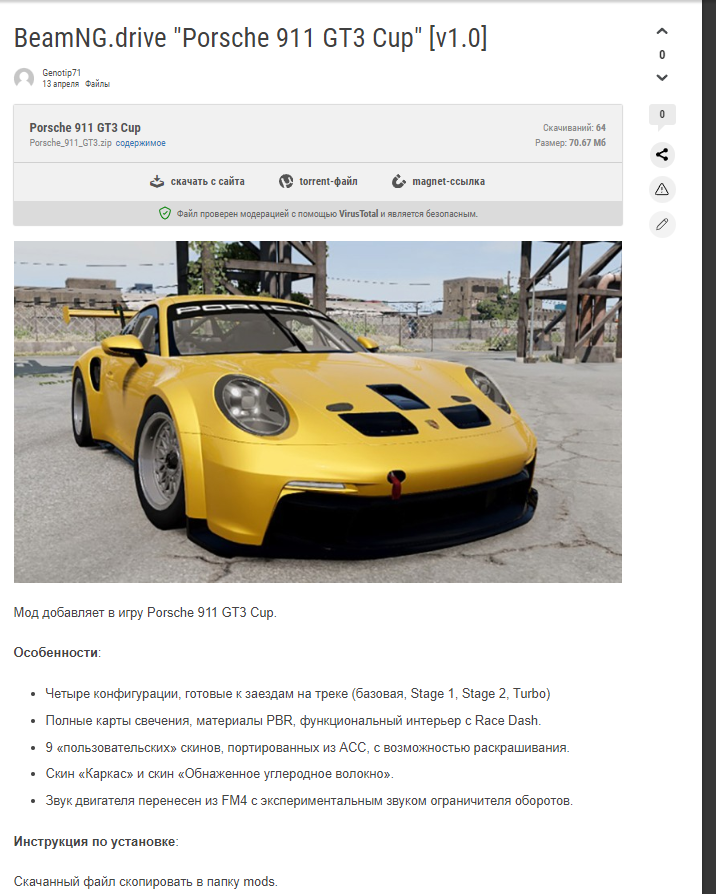Click the Скачиваний: 64 counter
The height and width of the screenshot is (894, 716).
pyautogui.click(x=574, y=128)
